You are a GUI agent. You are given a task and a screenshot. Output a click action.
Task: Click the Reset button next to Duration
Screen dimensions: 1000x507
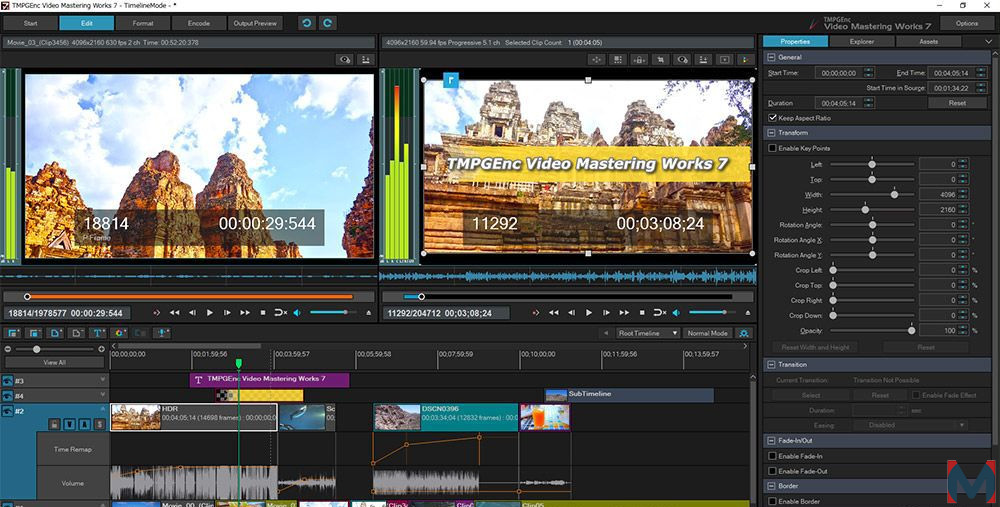[x=957, y=103]
